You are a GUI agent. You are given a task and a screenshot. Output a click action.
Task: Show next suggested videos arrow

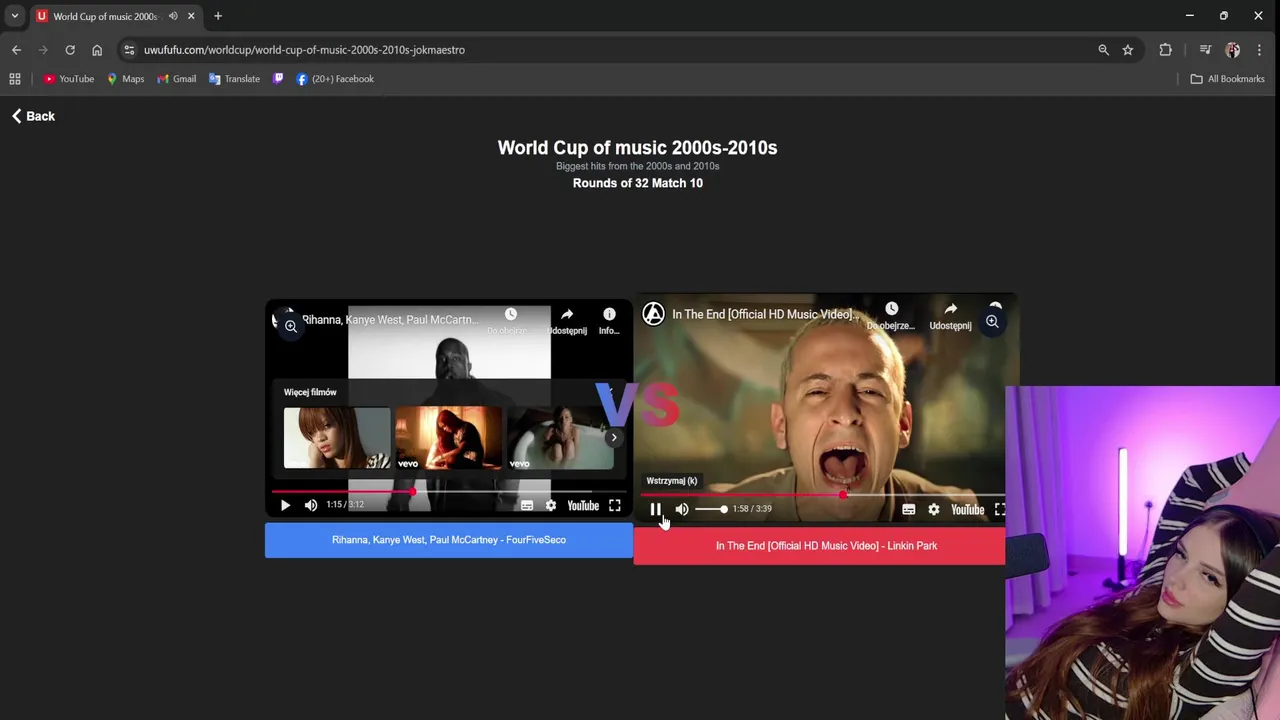click(614, 437)
